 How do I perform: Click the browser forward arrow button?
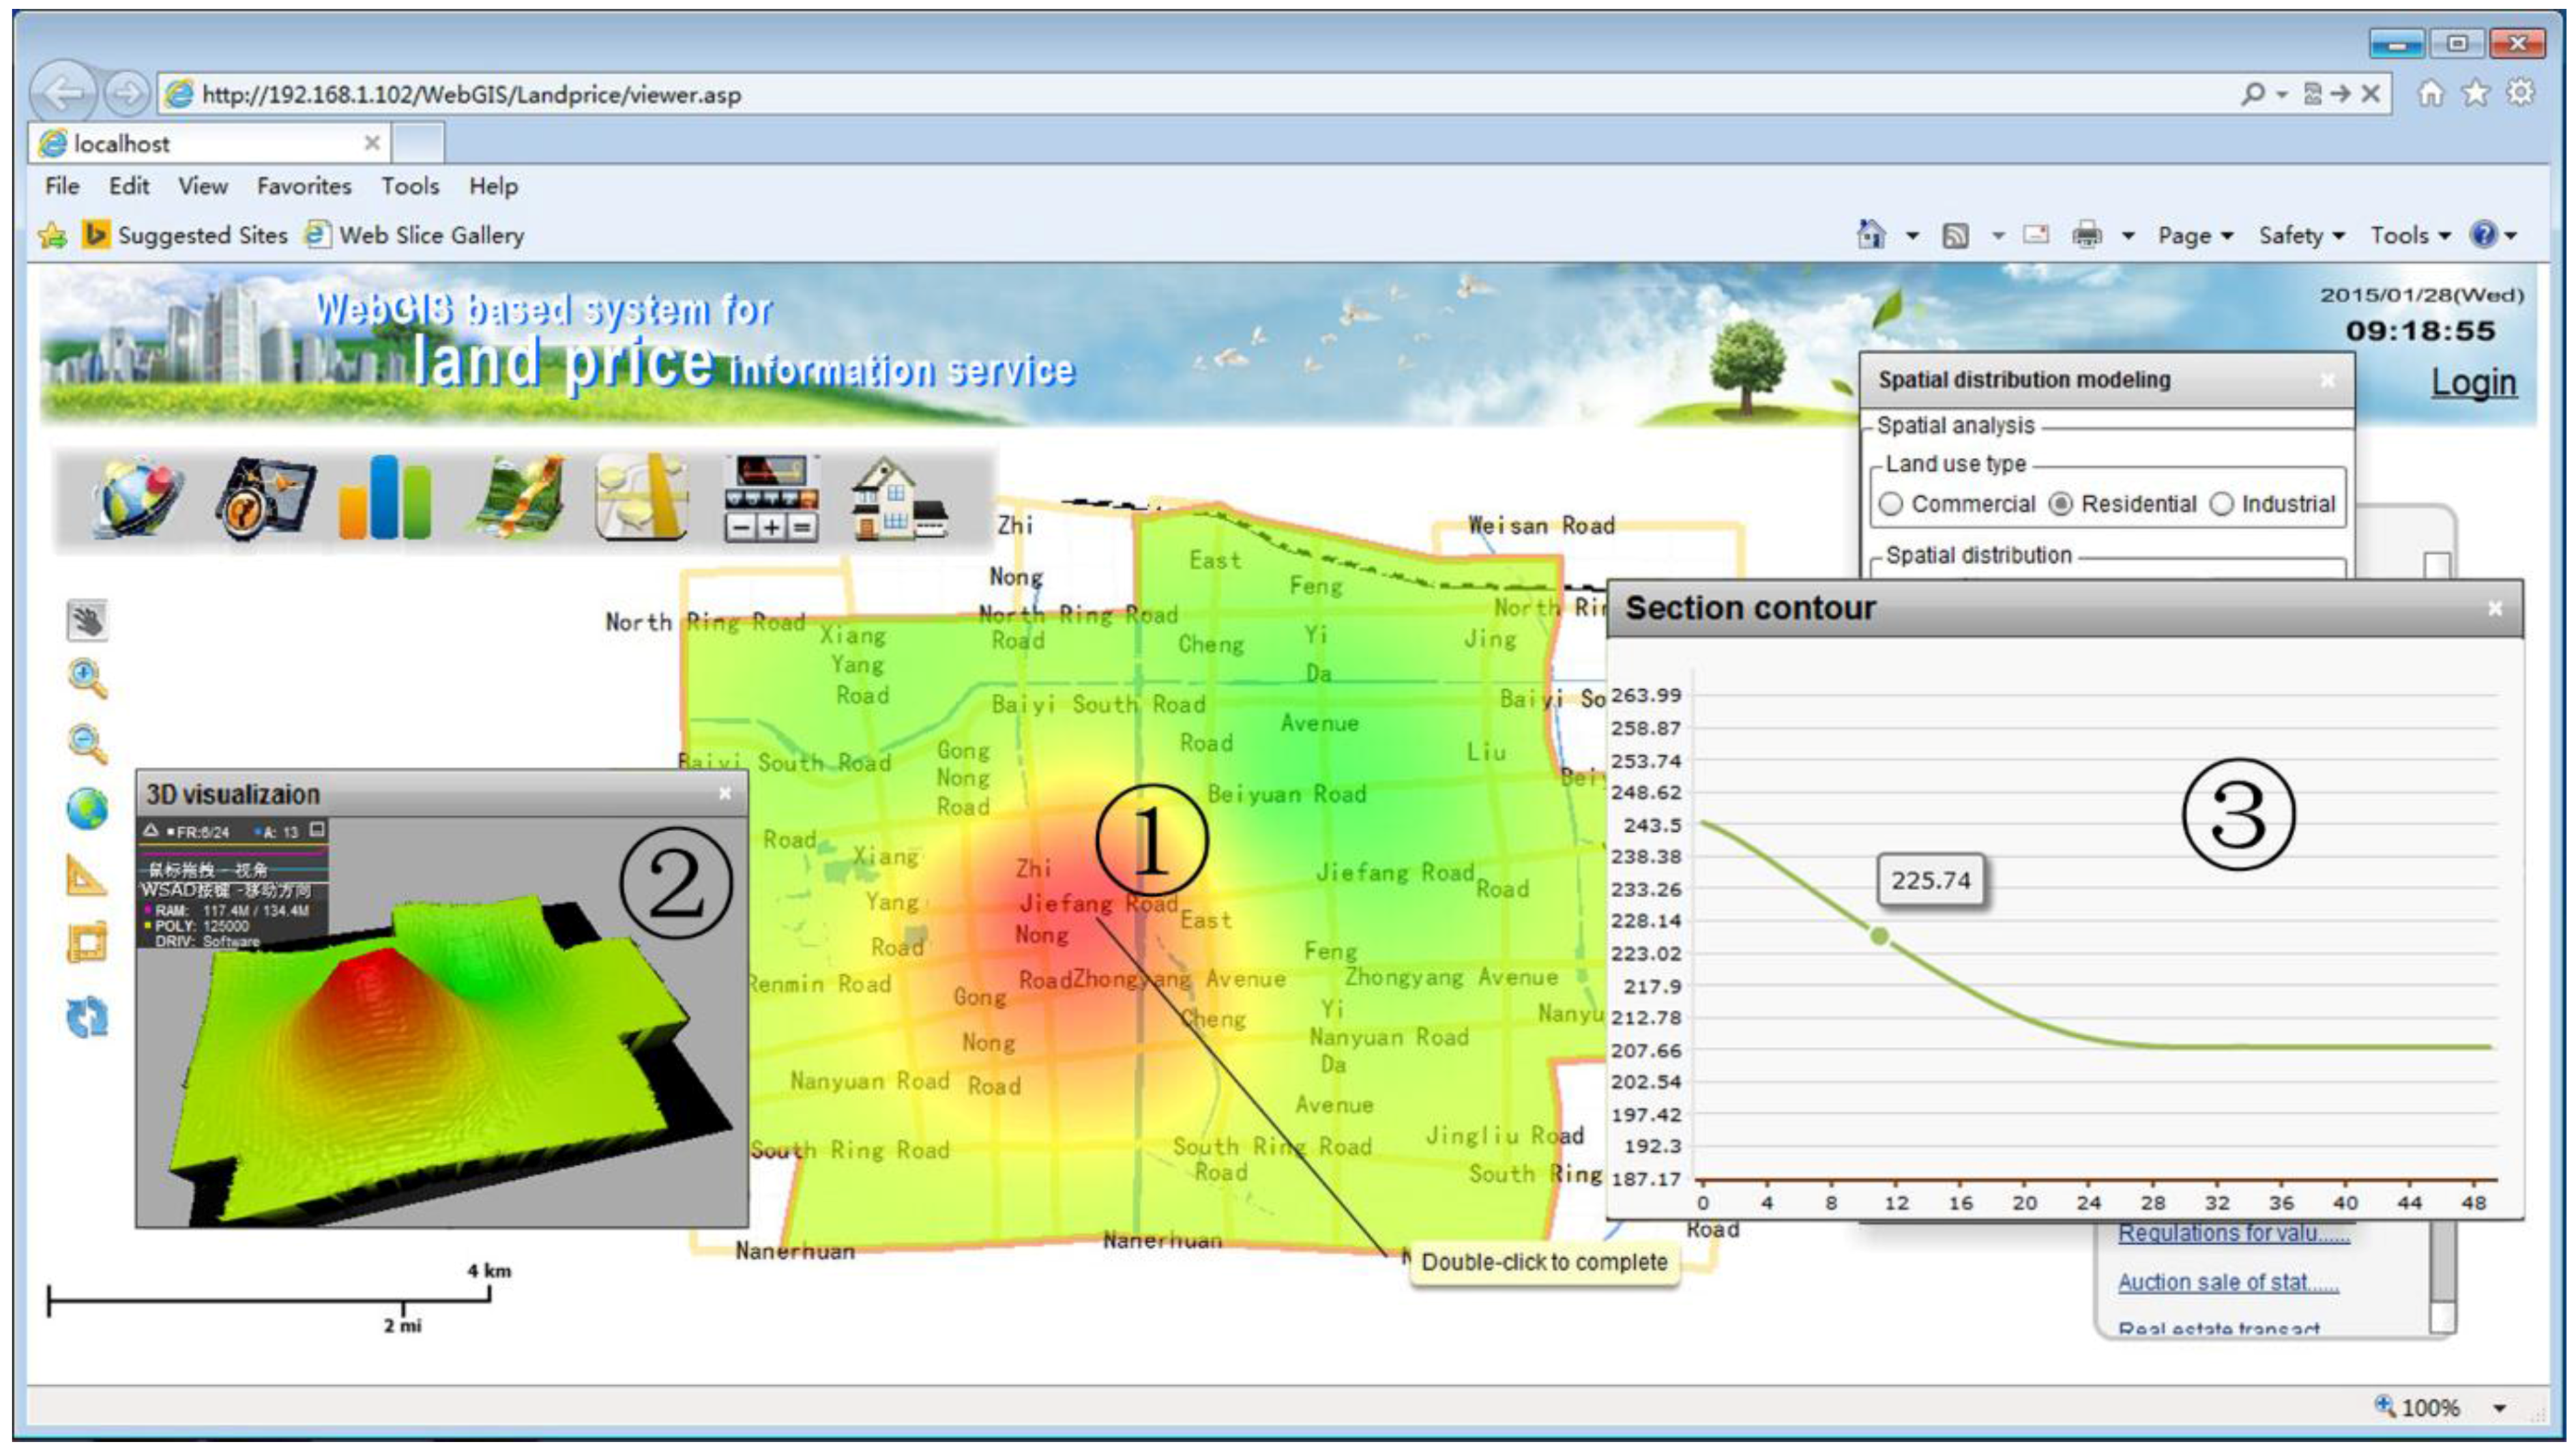click(x=126, y=94)
